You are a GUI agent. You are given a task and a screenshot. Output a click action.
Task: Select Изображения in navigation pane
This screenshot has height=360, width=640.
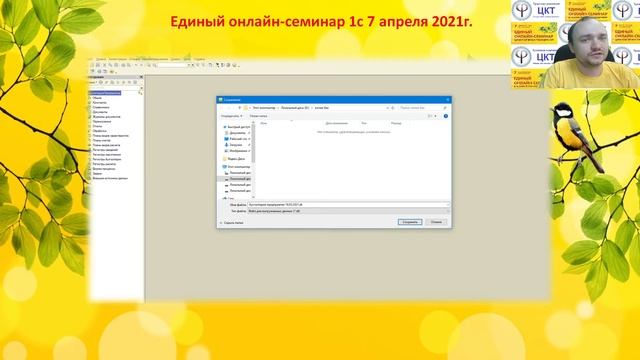pos(238,151)
